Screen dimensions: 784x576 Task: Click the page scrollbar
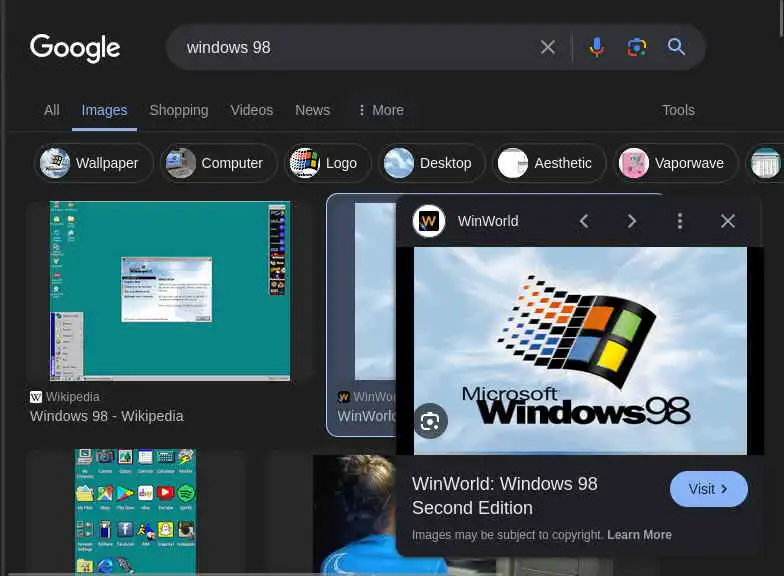pyautogui.click(x=780, y=18)
